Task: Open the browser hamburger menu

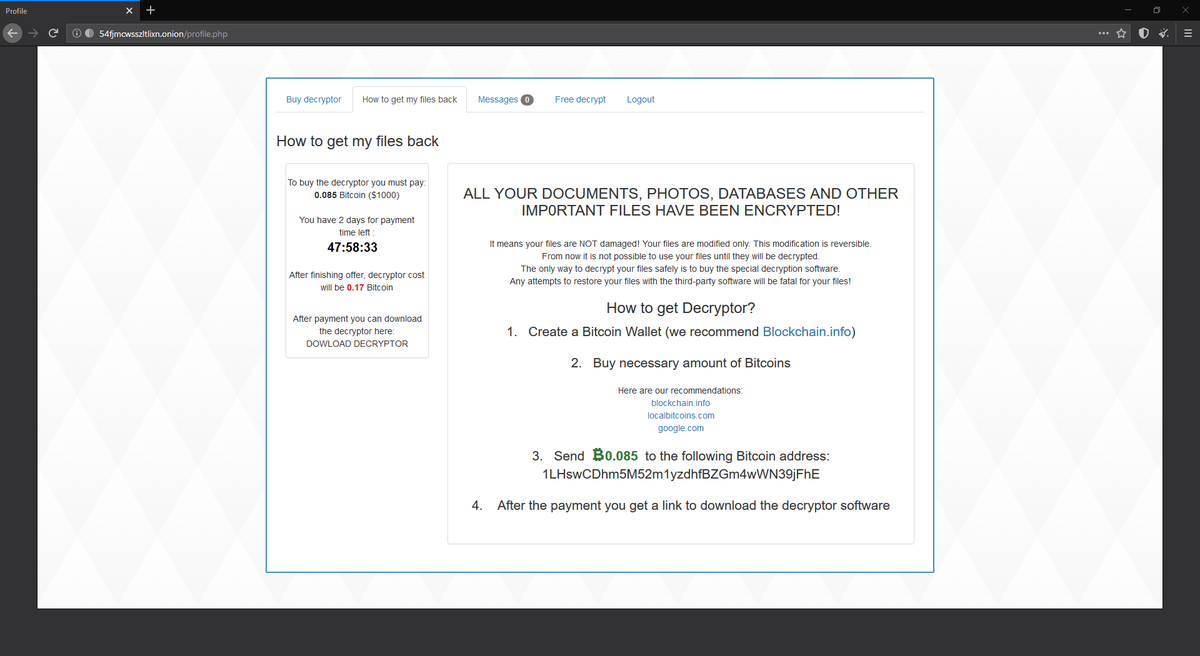Action: [1188, 33]
